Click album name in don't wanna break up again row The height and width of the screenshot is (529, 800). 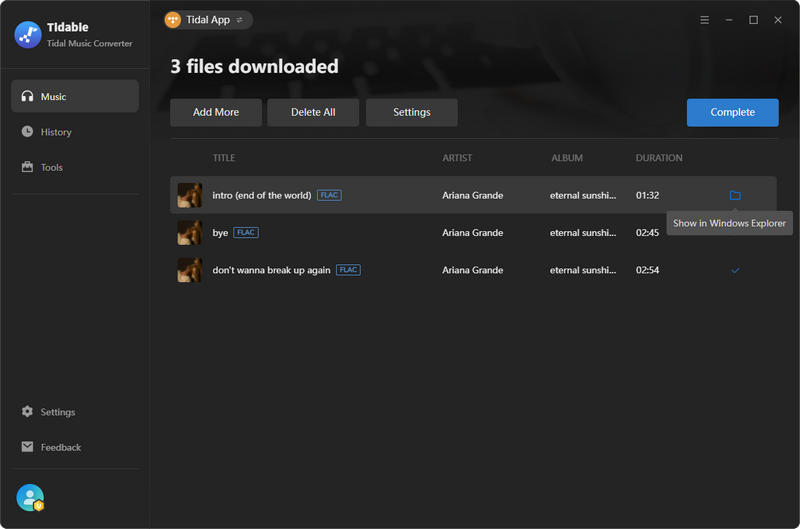pos(583,270)
